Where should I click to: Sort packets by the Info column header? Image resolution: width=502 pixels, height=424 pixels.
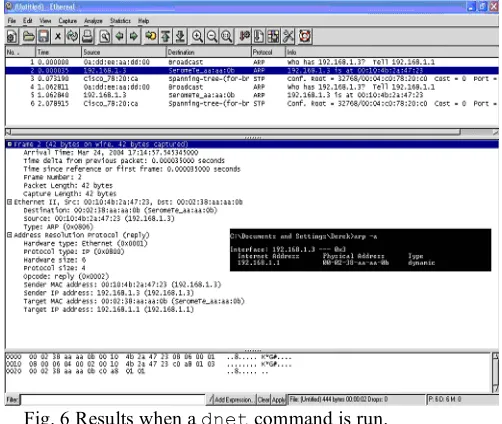click(392, 52)
